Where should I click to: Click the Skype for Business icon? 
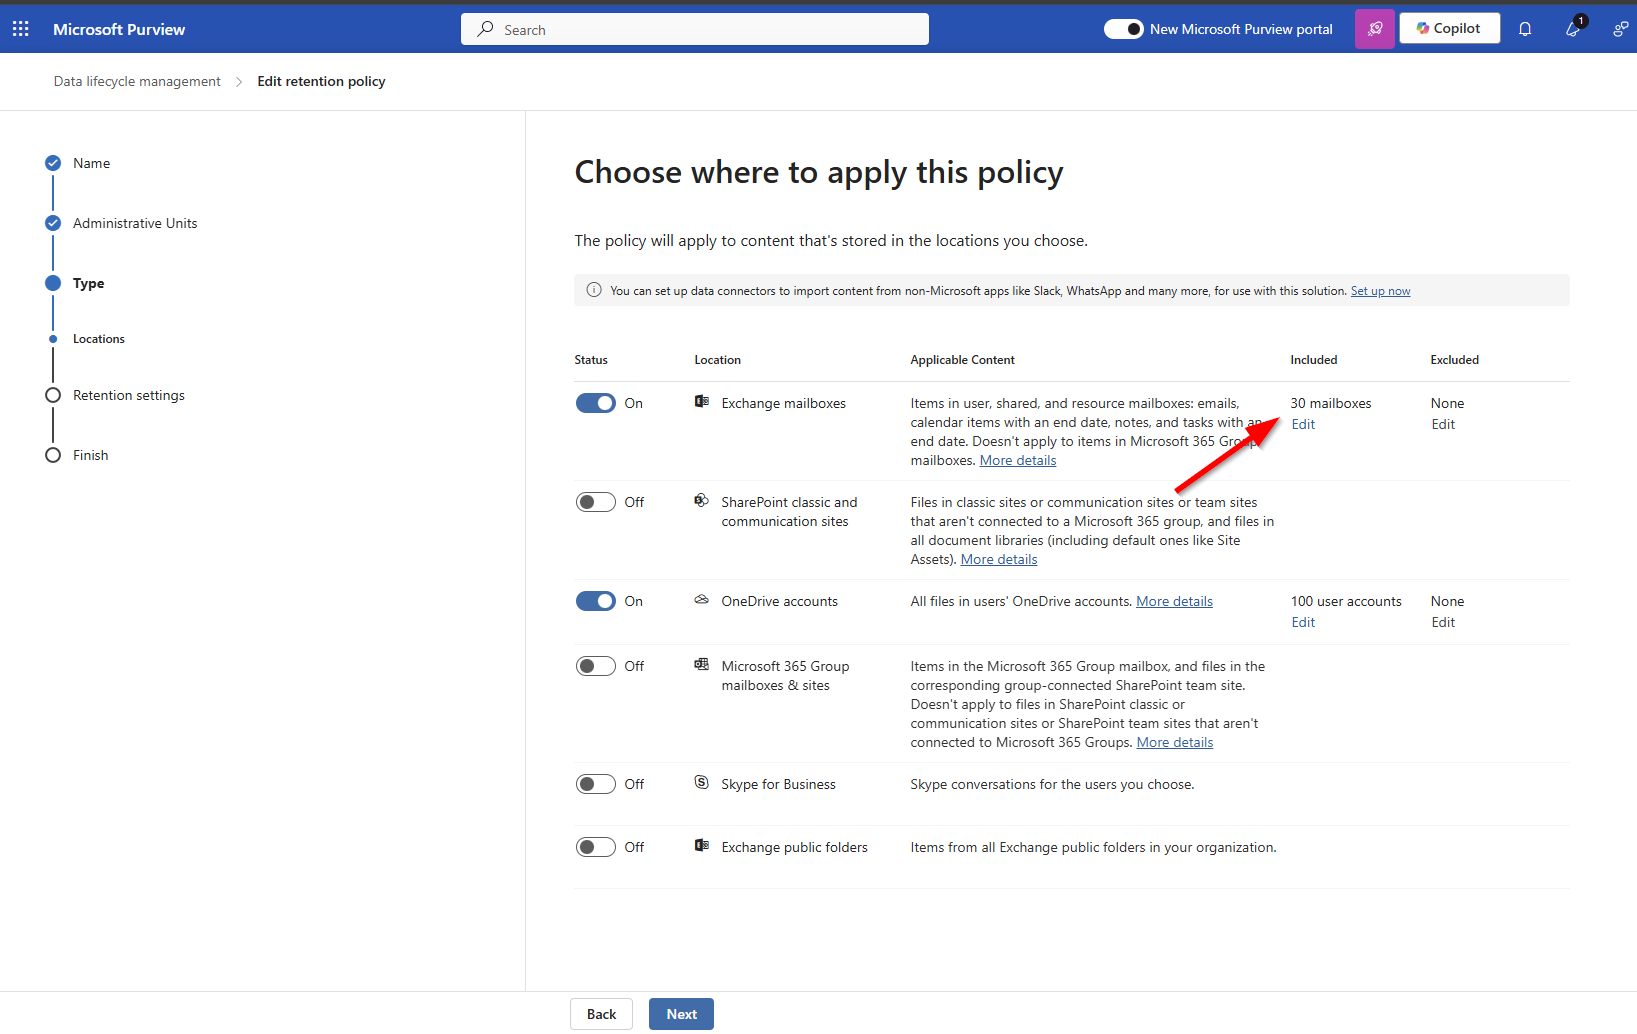(701, 783)
